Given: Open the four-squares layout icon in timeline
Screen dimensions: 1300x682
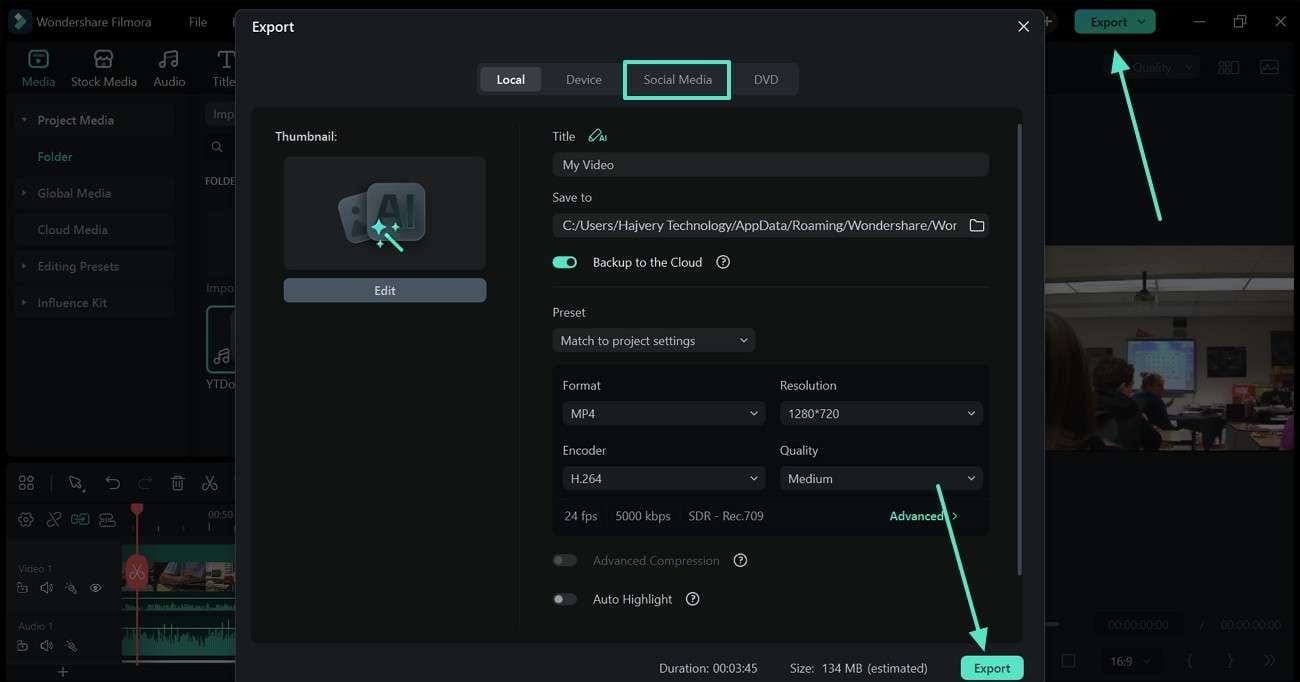Looking at the screenshot, I should [x=26, y=483].
